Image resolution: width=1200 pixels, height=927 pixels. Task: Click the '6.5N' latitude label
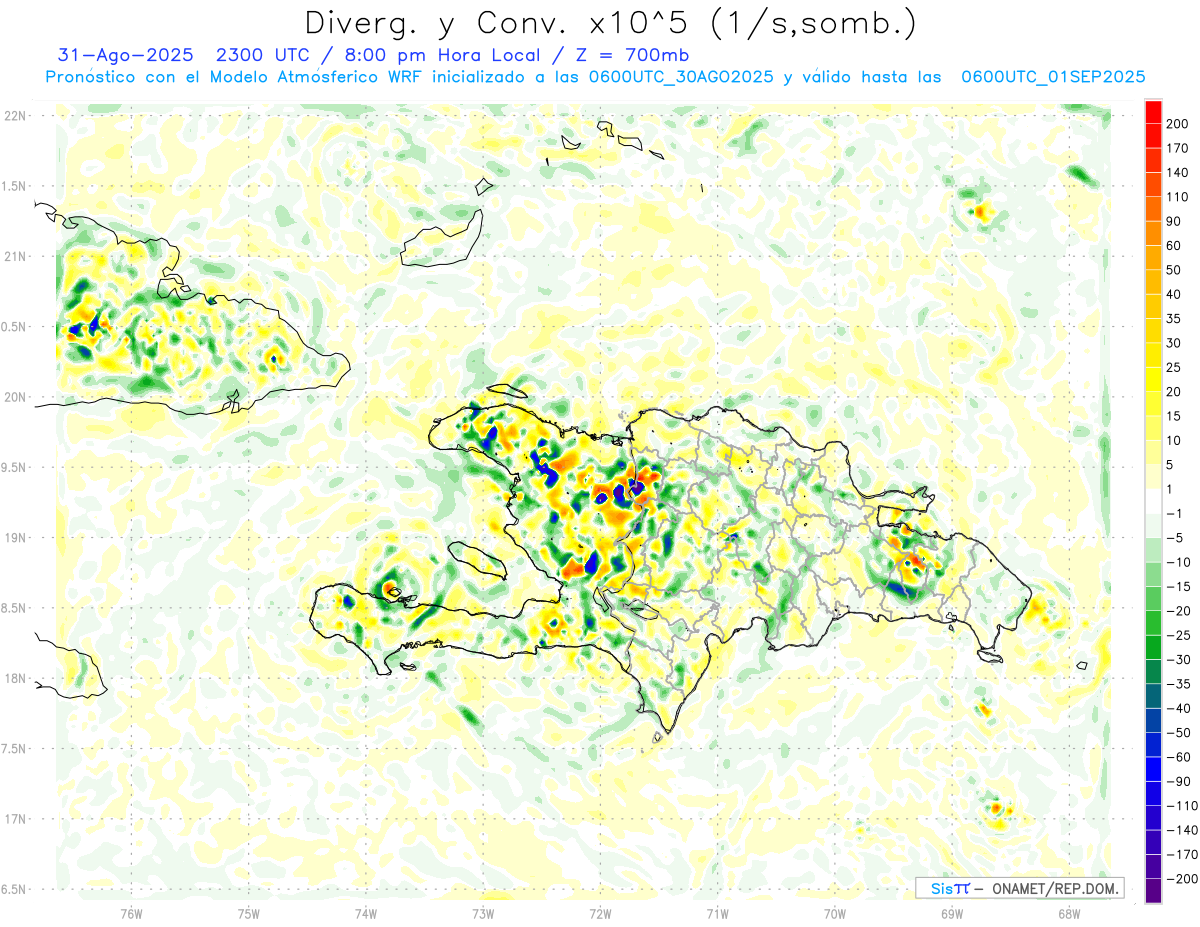(14, 889)
